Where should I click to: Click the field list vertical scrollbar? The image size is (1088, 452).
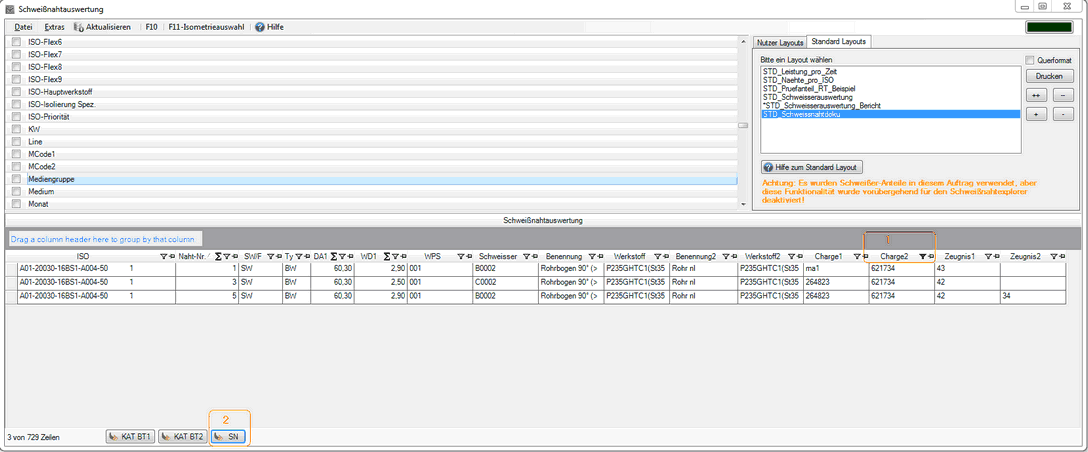tap(743, 125)
